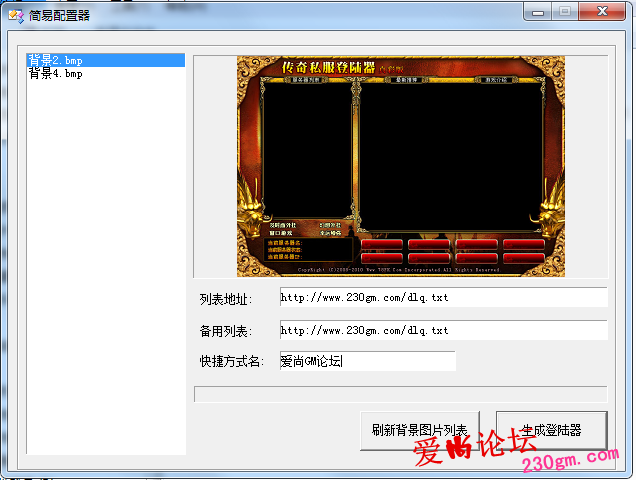Click the disabled maximize button in title bar

[x=565, y=12]
